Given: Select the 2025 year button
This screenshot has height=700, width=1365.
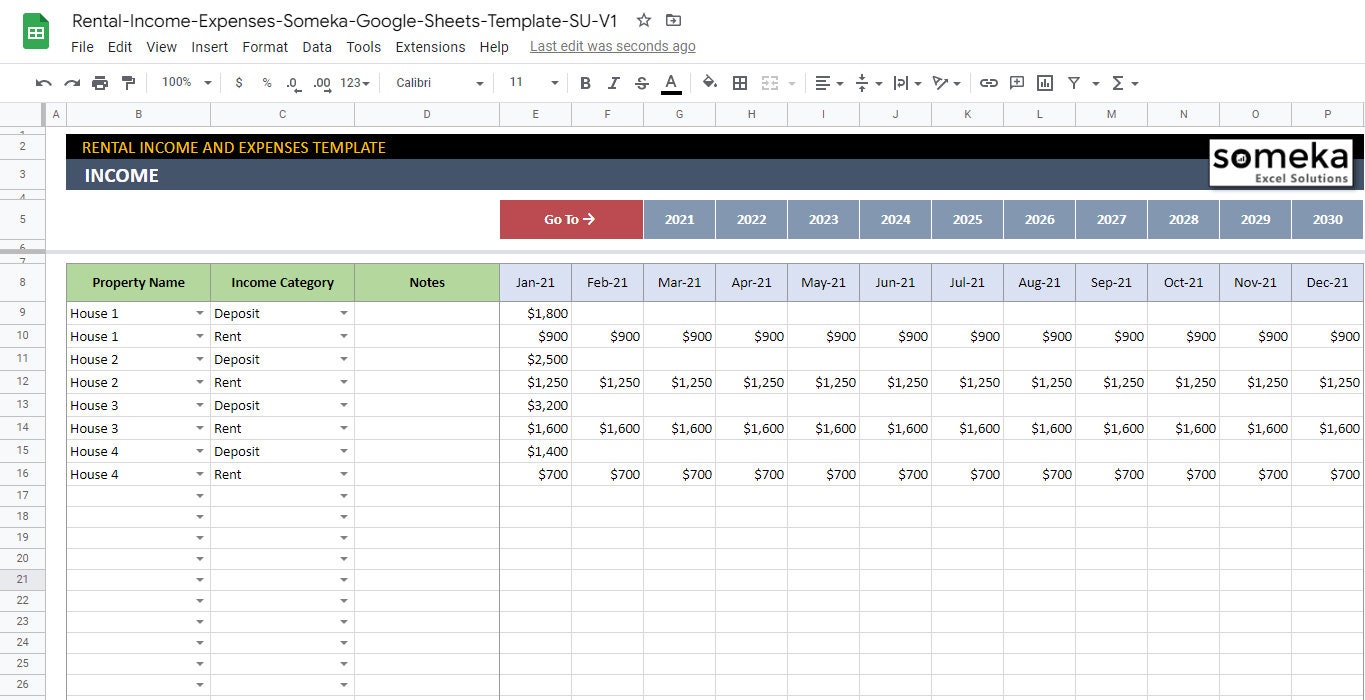Looking at the screenshot, I should [967, 219].
